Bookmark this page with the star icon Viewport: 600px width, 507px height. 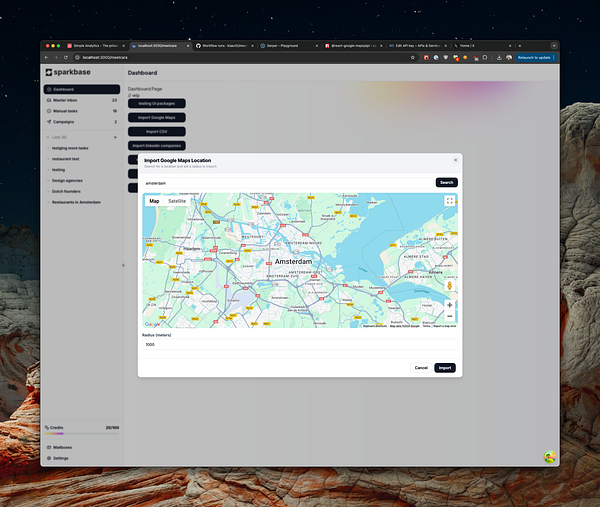click(412, 57)
